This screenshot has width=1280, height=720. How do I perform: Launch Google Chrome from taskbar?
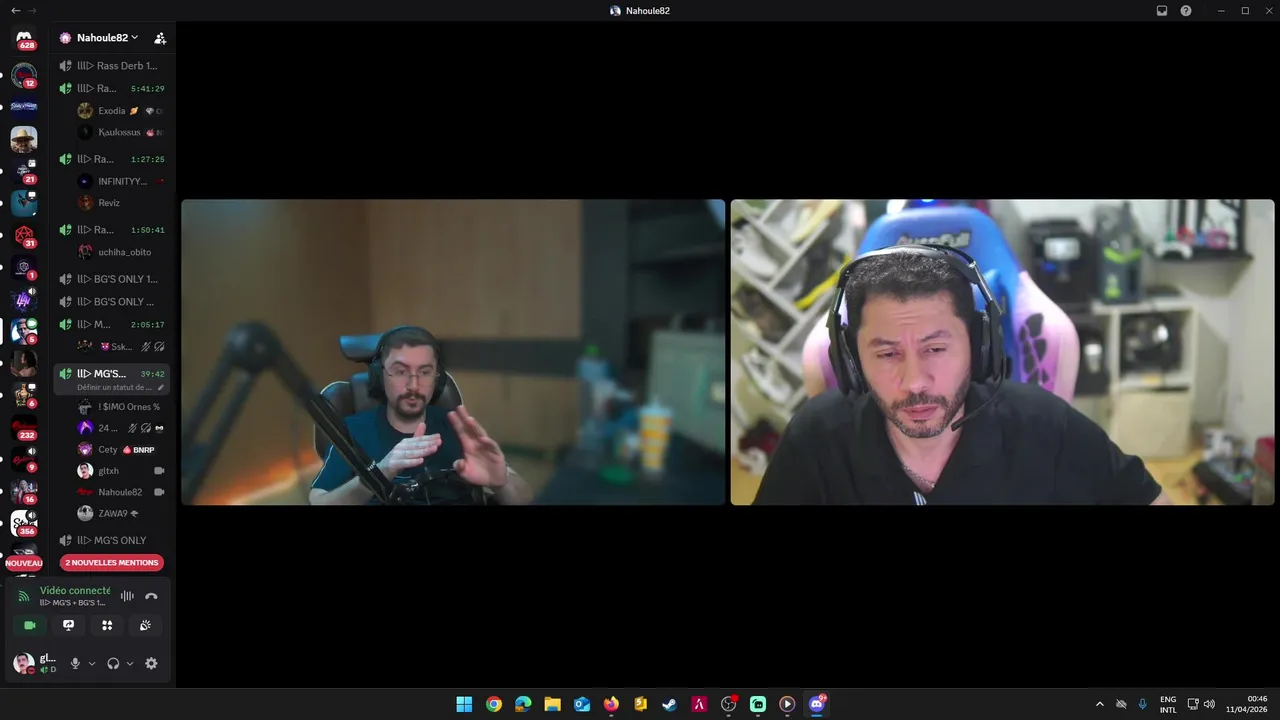[x=494, y=704]
